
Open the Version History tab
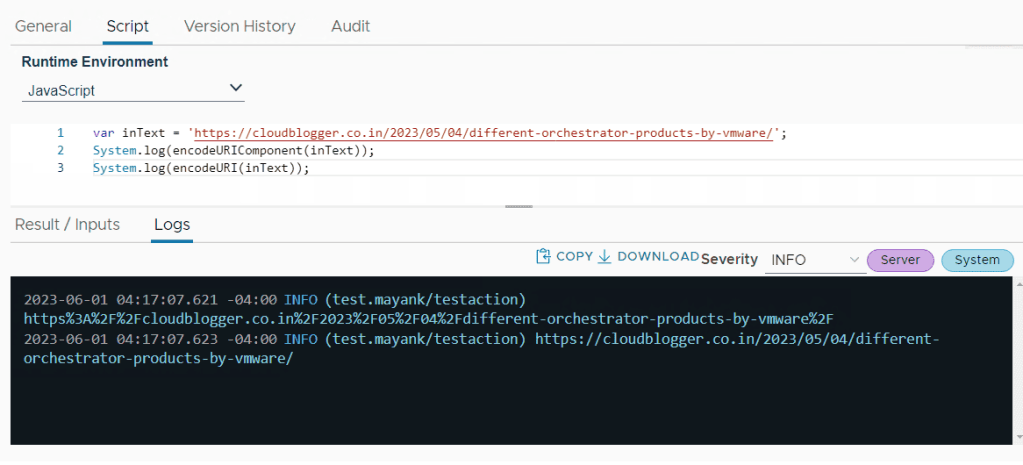tap(239, 26)
